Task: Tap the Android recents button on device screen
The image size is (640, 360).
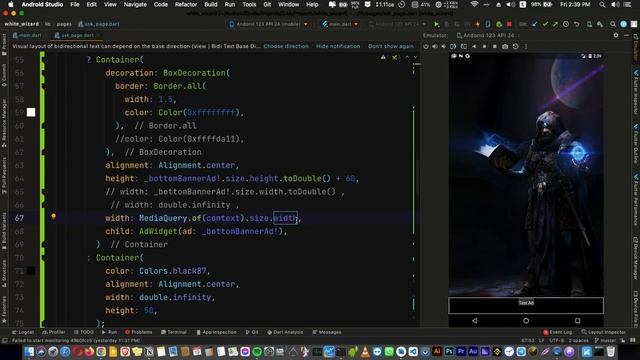Action: click(577, 321)
